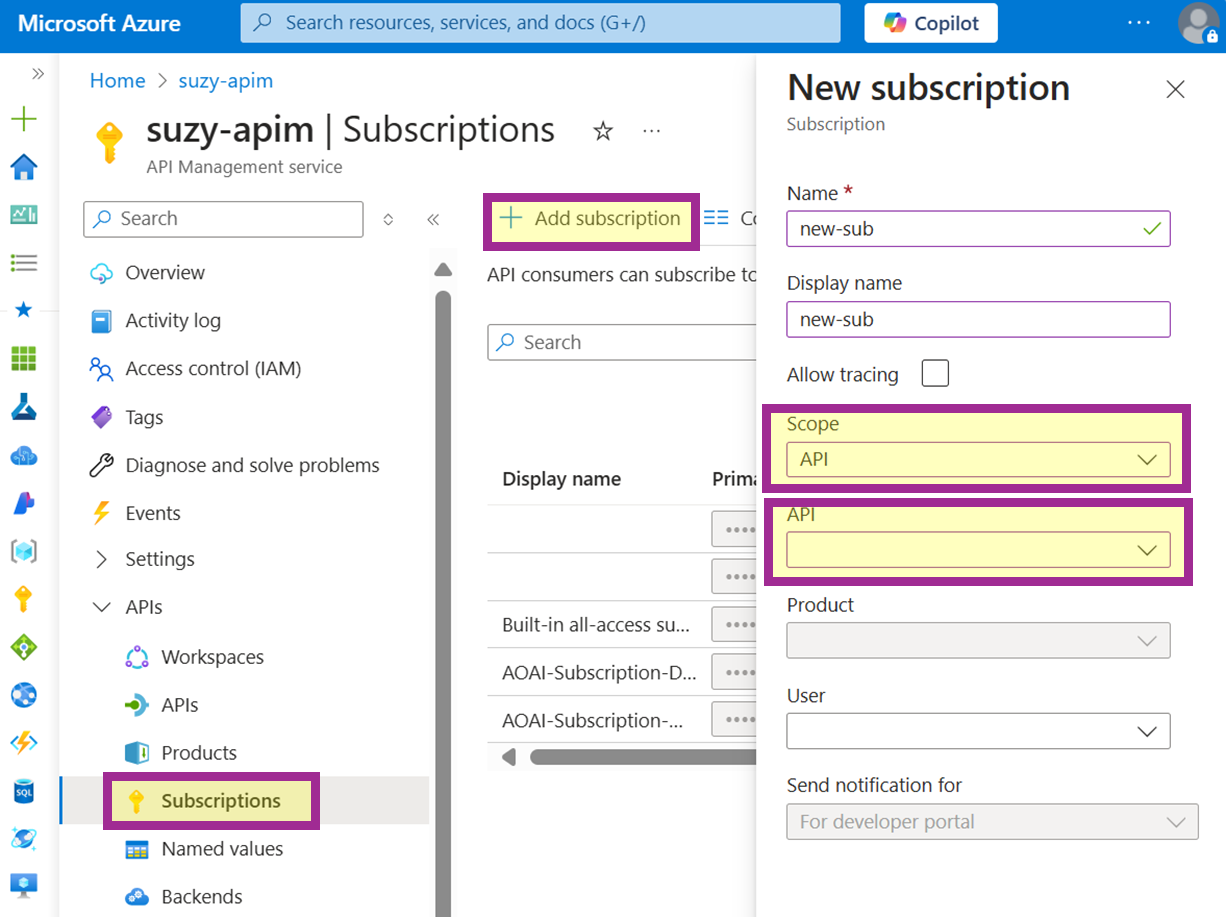This screenshot has width=1226, height=917.
Task: Open the Products menu item
Action: pyautogui.click(x=198, y=753)
